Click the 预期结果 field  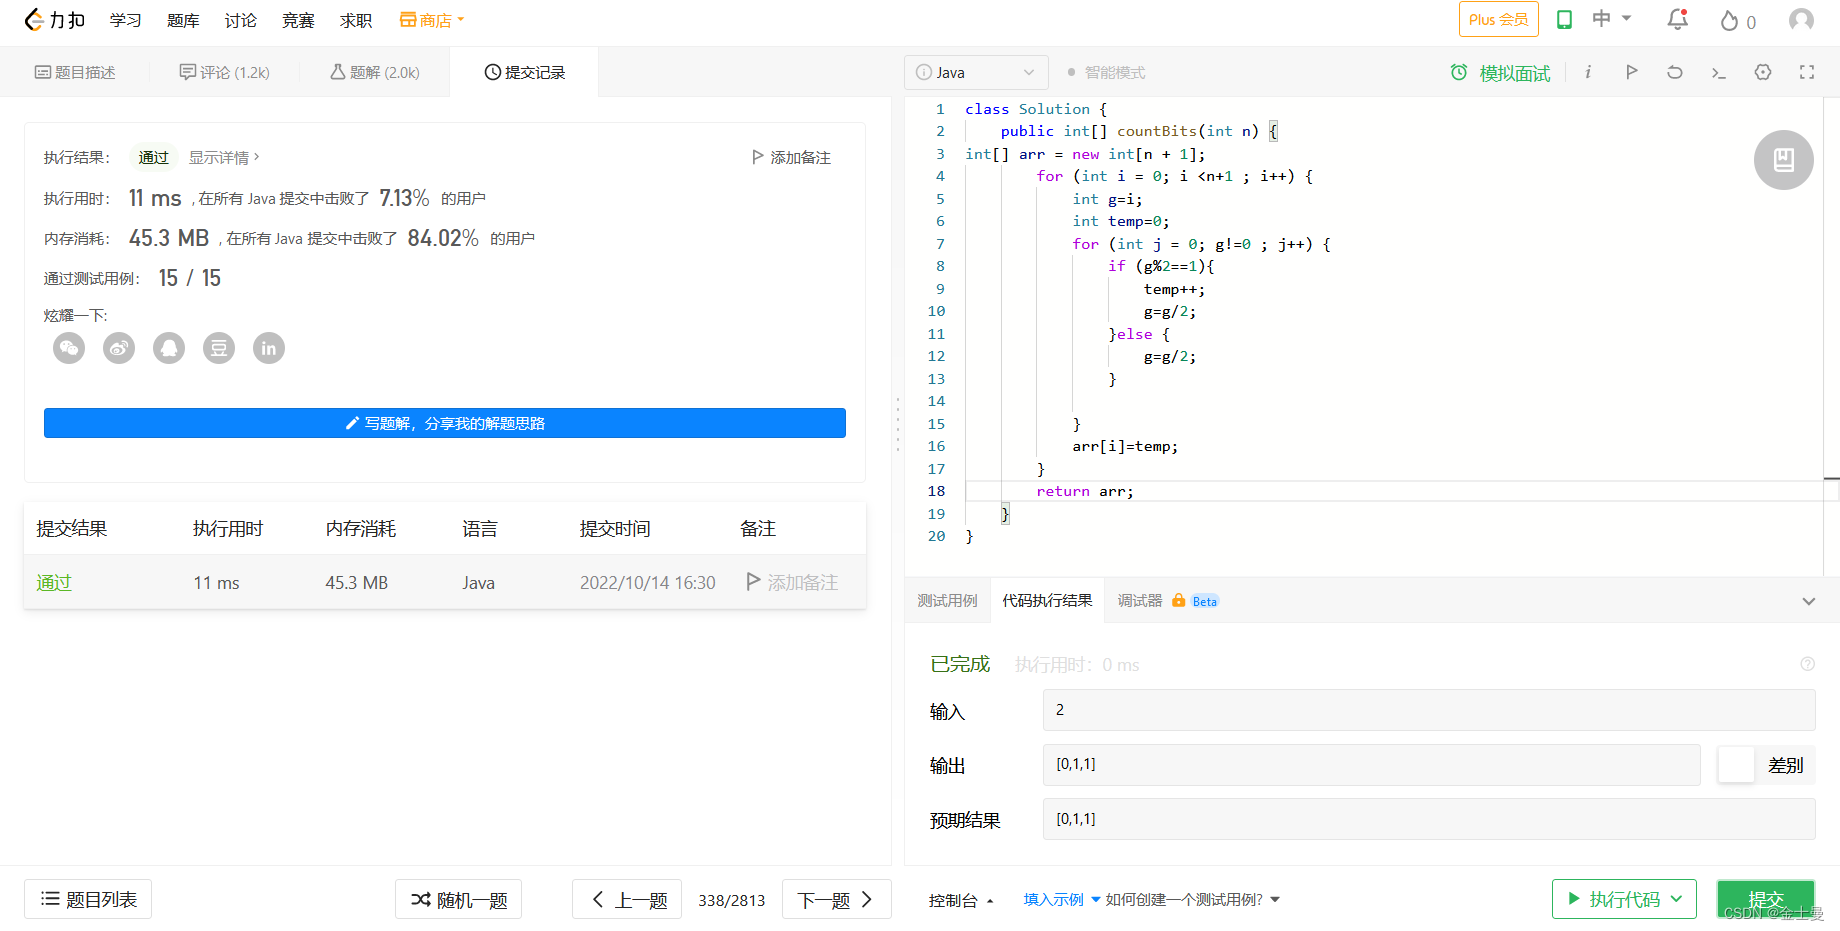(1429, 819)
